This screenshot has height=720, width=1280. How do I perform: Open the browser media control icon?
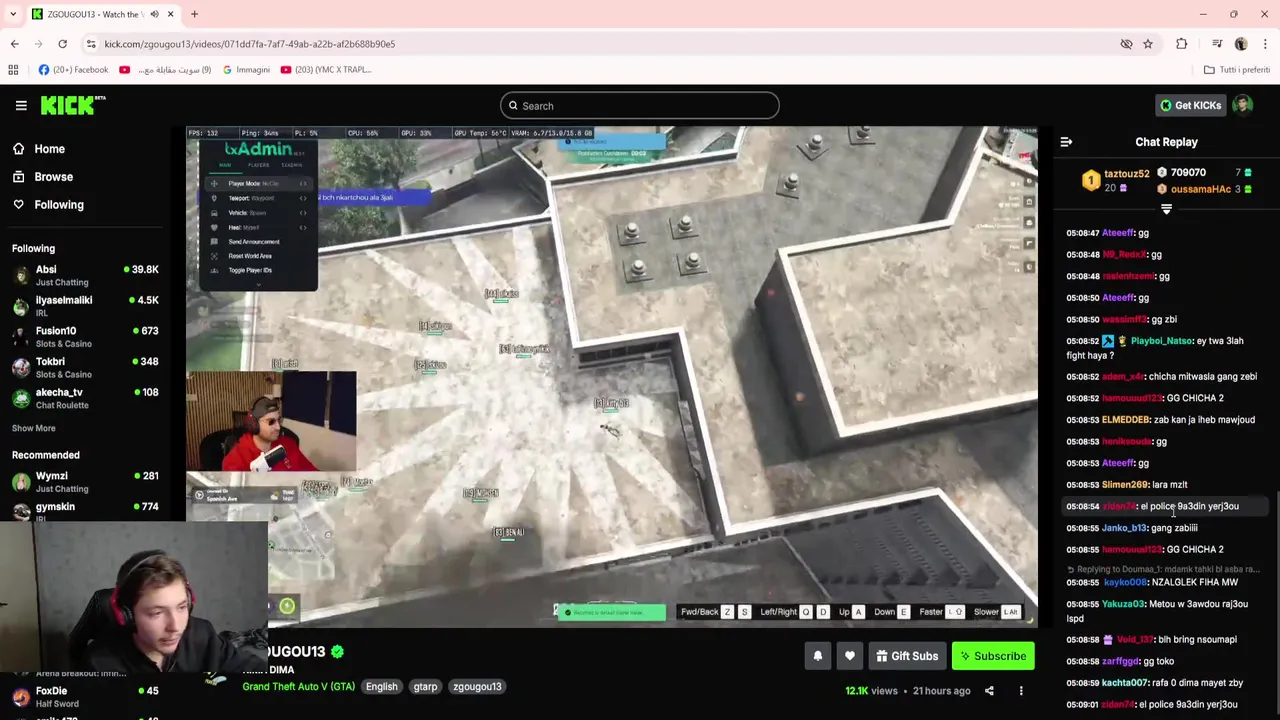[1217, 44]
